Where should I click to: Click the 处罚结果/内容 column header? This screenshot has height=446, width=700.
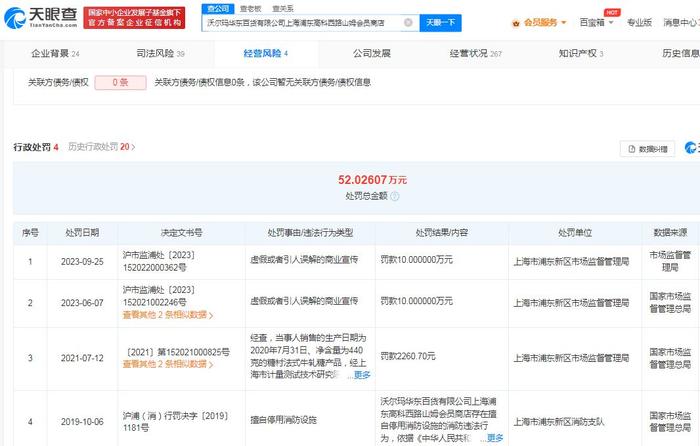click(442, 233)
